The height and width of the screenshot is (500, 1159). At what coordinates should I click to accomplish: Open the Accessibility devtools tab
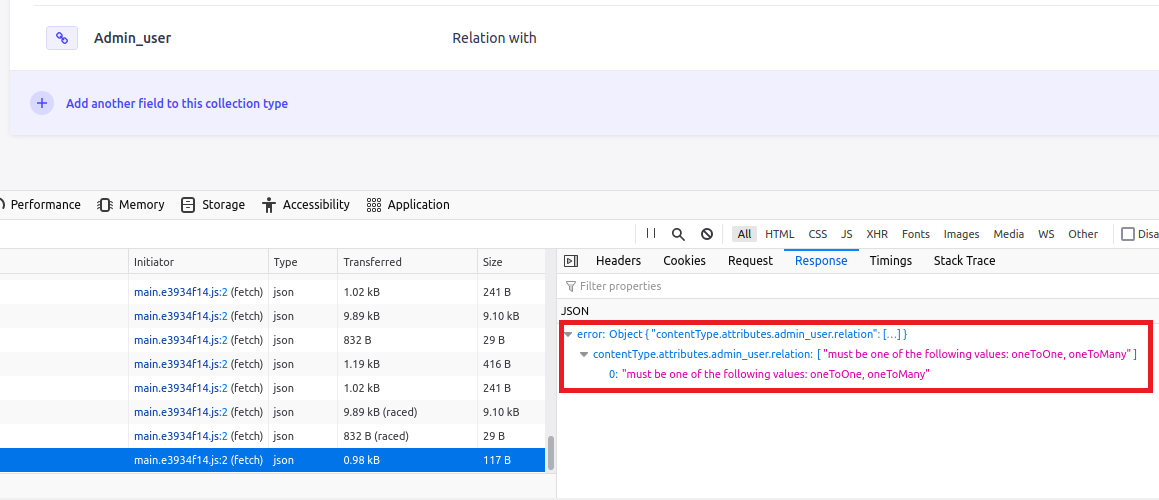click(306, 205)
